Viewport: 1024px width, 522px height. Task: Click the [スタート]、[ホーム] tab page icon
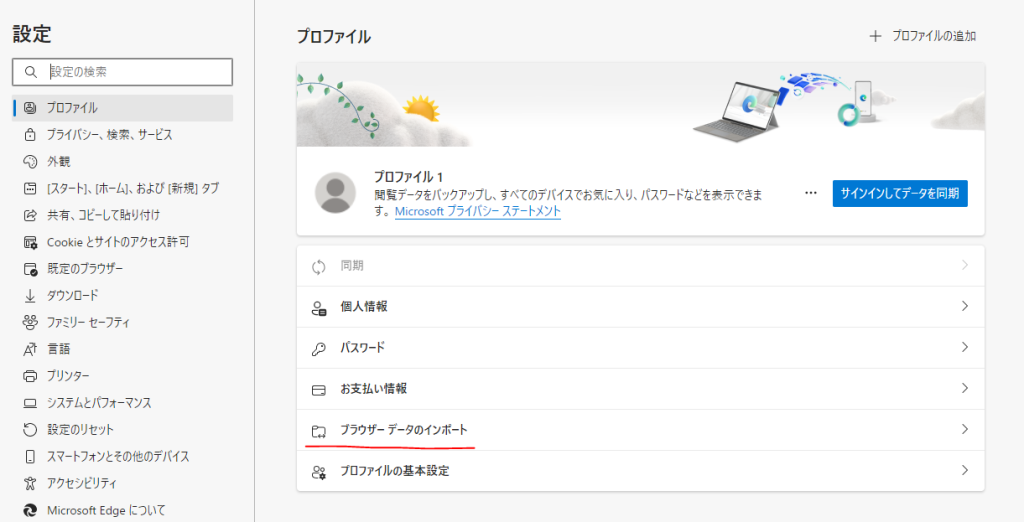click(x=30, y=188)
